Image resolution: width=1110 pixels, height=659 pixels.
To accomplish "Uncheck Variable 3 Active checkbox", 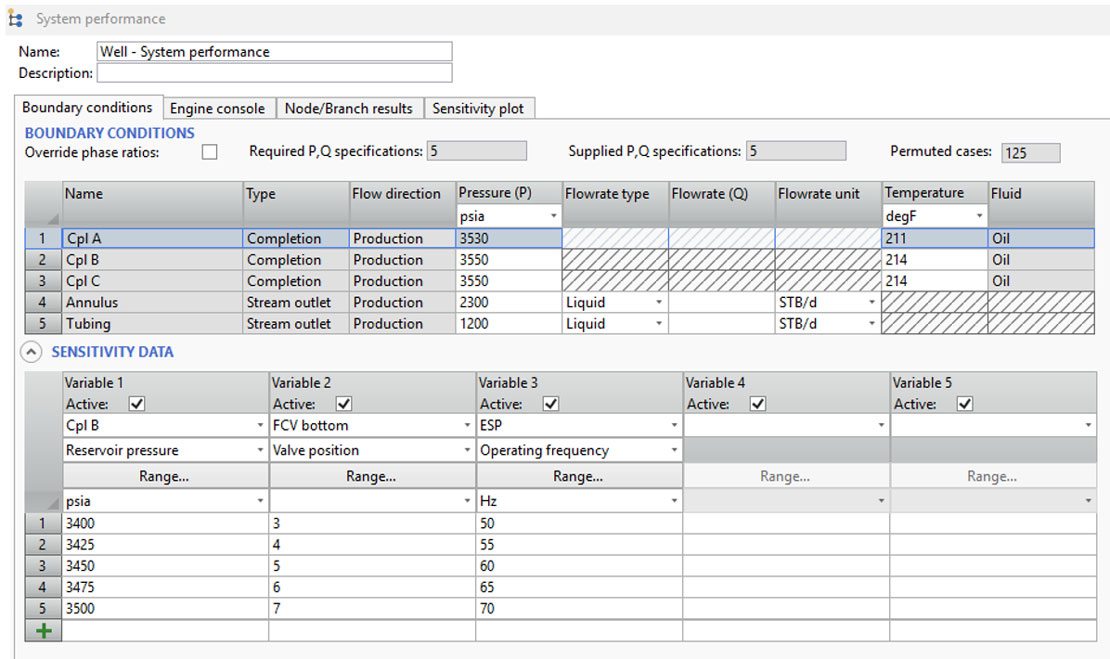I will [551, 404].
